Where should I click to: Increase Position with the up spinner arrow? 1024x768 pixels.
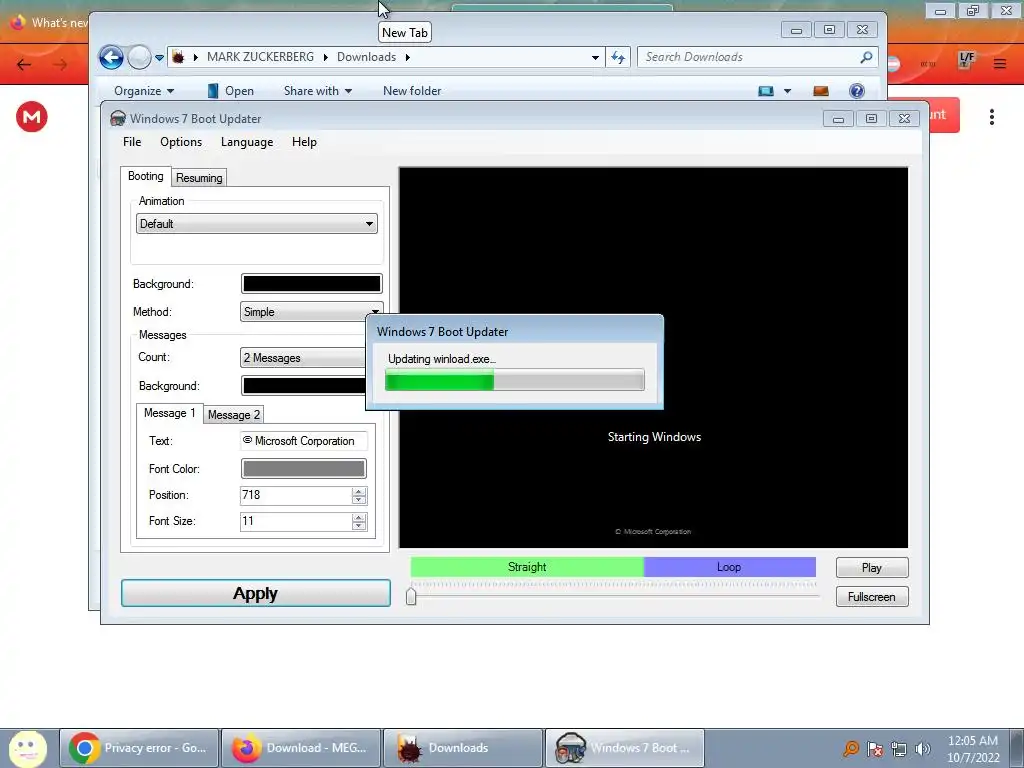359,491
